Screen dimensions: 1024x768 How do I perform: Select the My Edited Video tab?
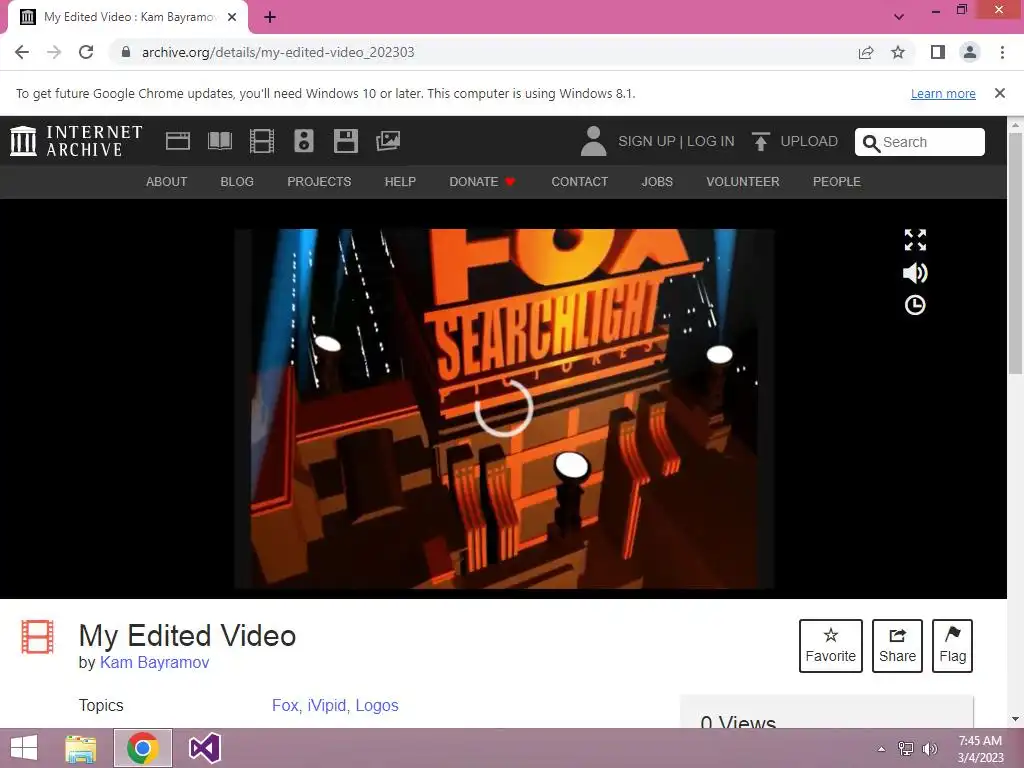[x=128, y=18]
